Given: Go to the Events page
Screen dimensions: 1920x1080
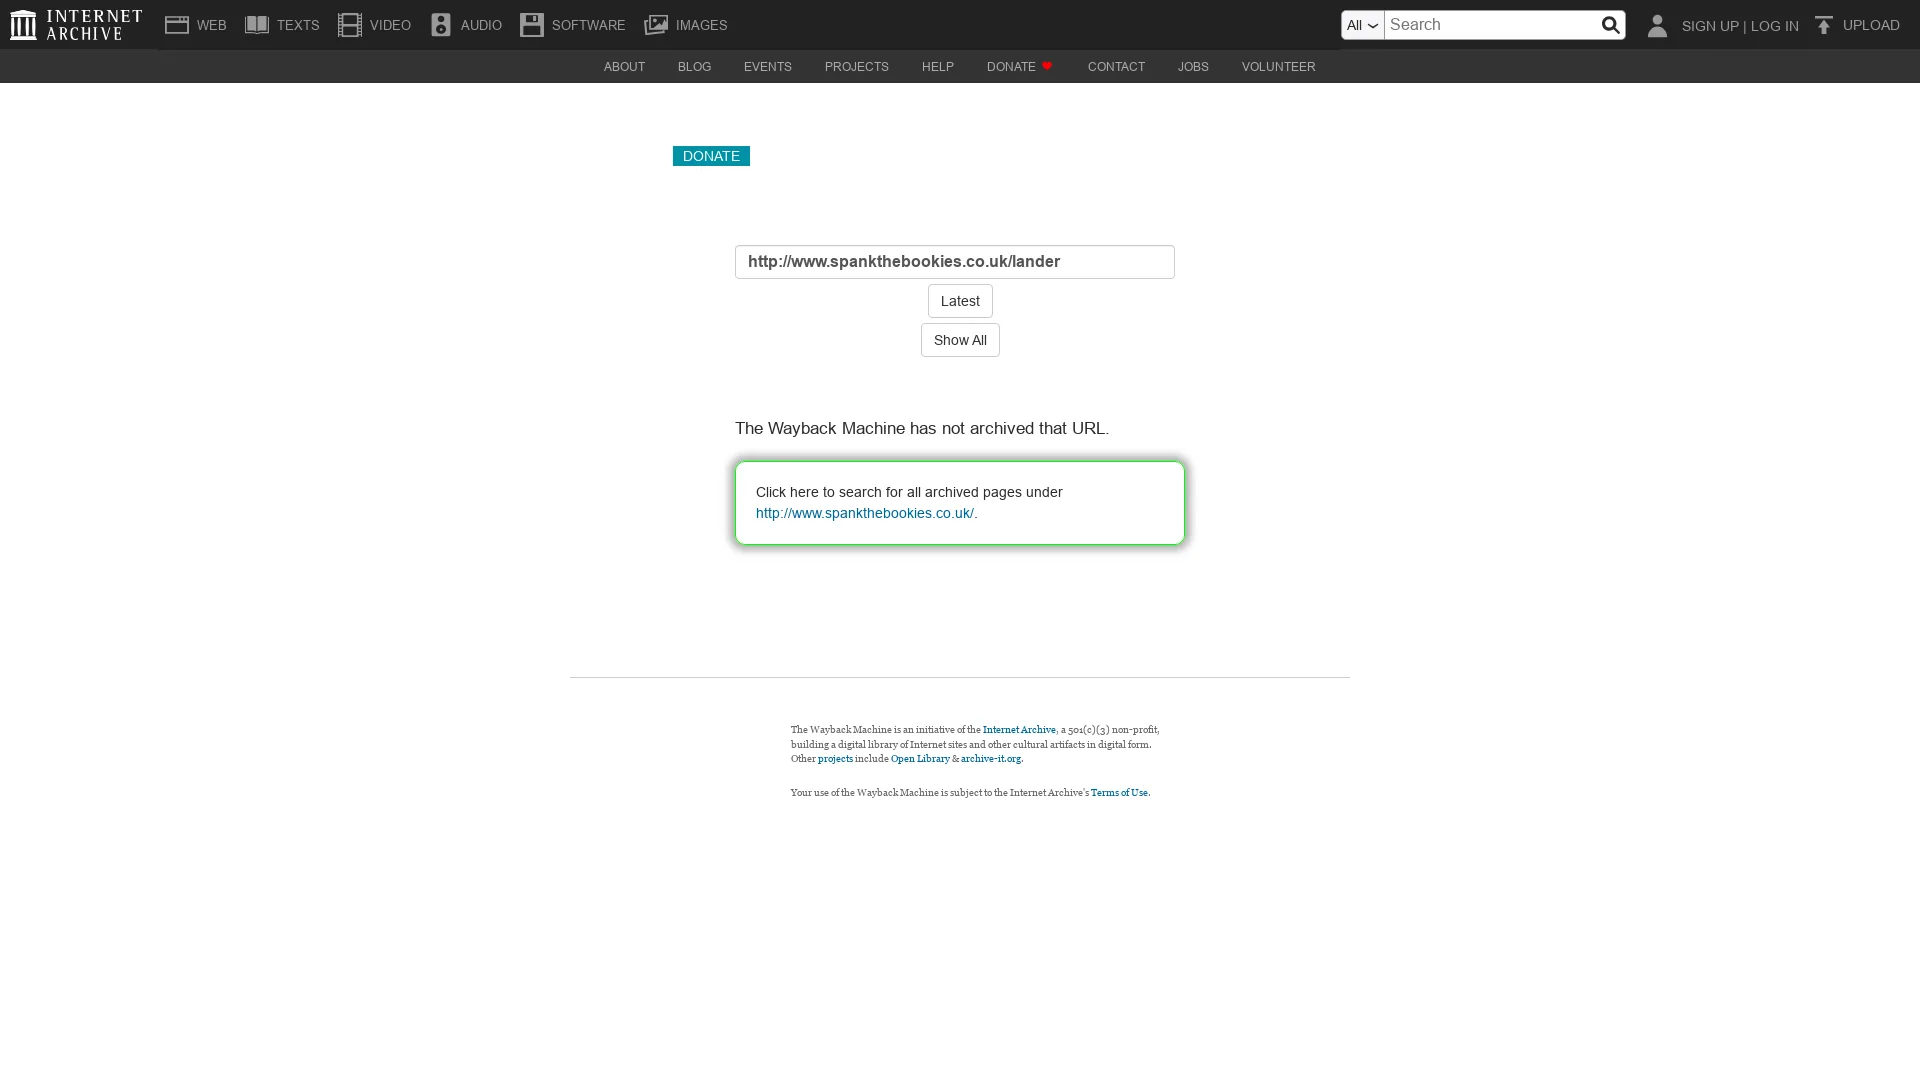Looking at the screenshot, I should pos(767,67).
